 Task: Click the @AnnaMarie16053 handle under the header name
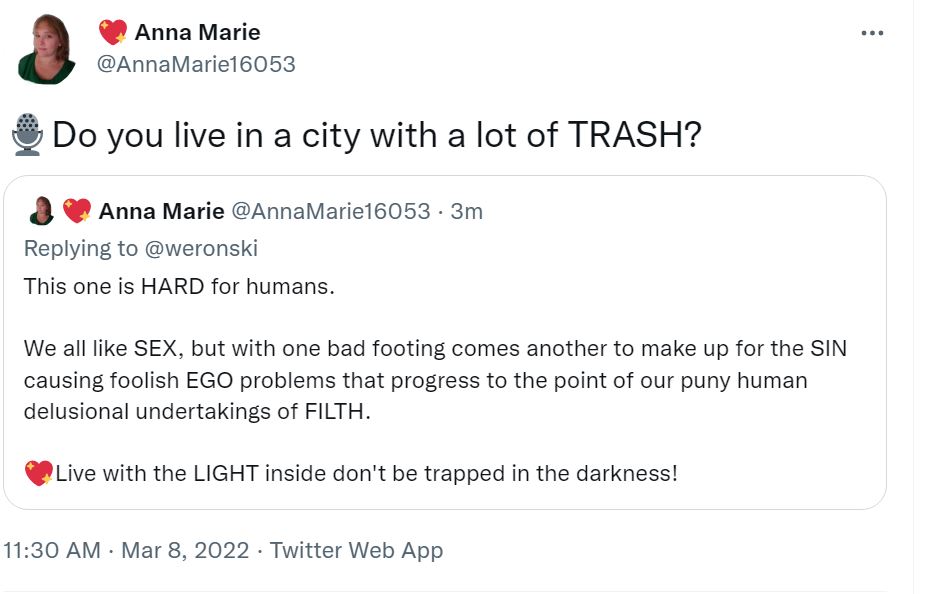pos(196,64)
